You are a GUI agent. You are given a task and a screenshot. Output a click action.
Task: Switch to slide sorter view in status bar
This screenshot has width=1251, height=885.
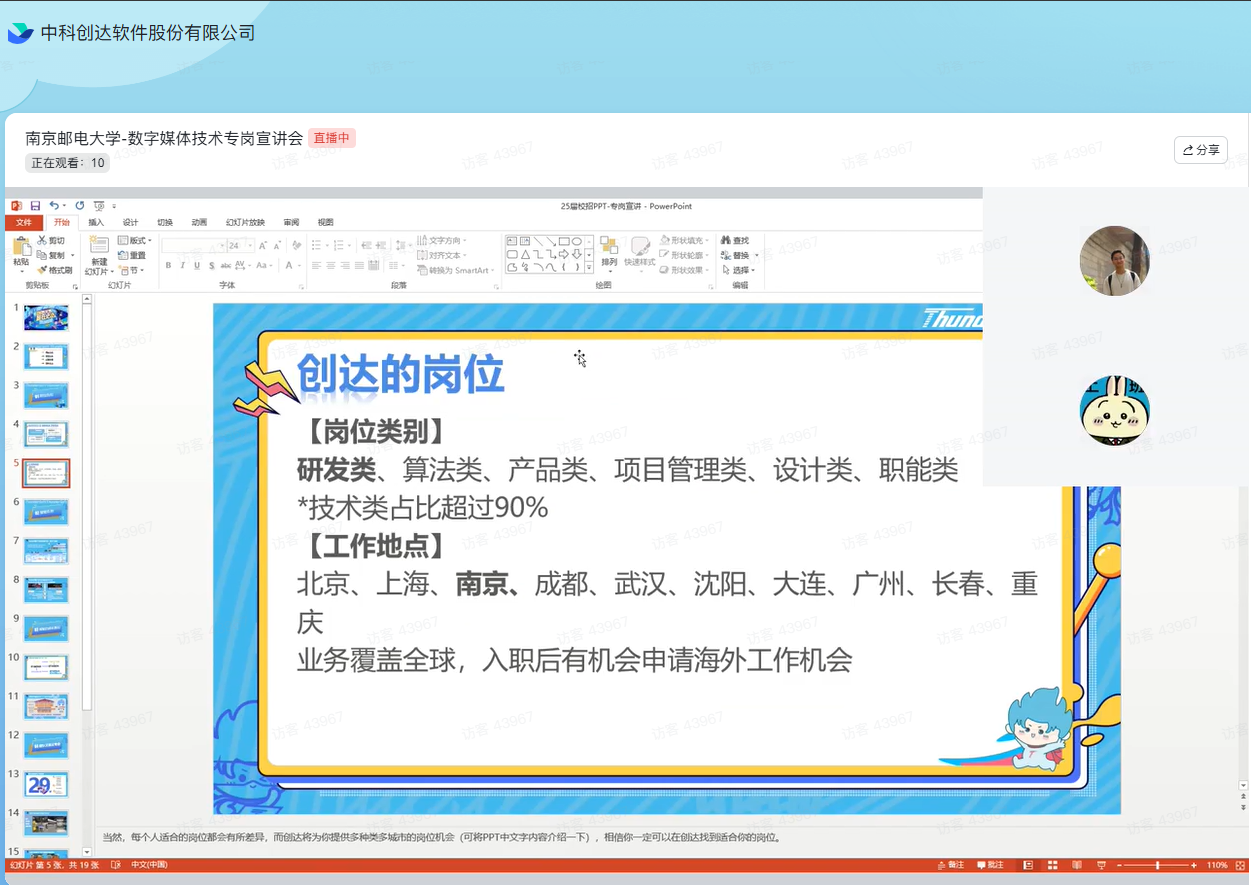point(1052,865)
